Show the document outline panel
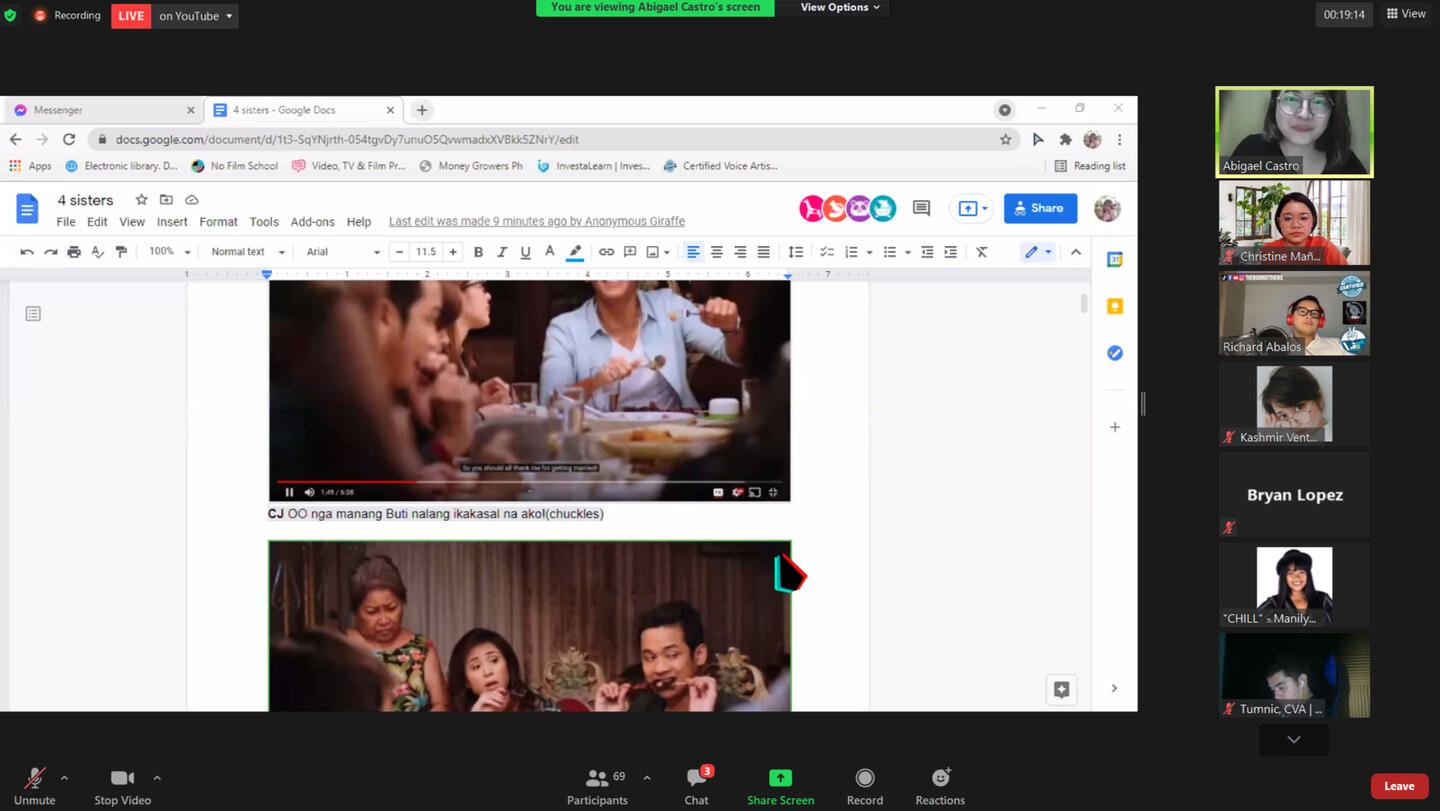Image resolution: width=1440 pixels, height=811 pixels. tap(33, 314)
